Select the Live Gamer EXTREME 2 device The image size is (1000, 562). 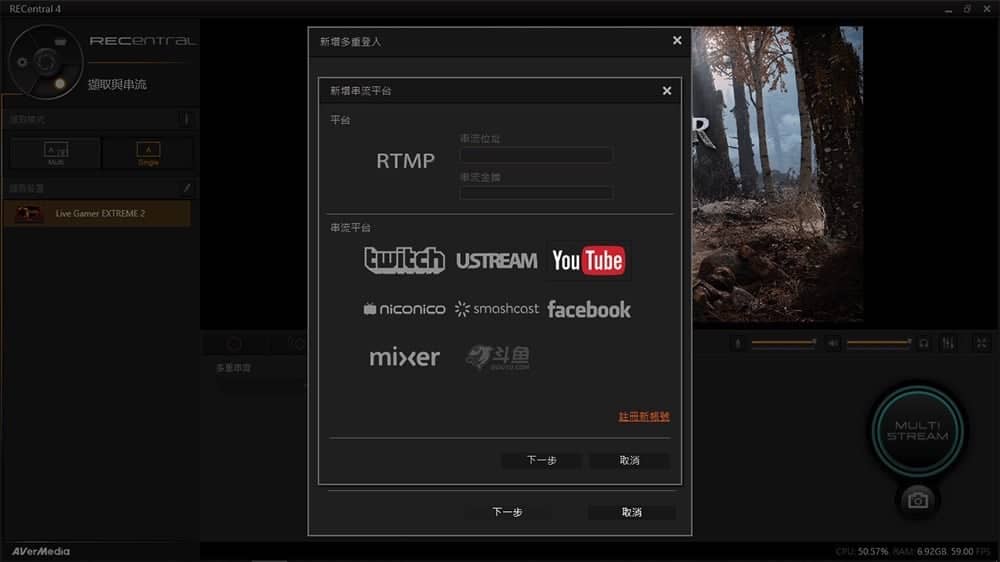coord(97,214)
